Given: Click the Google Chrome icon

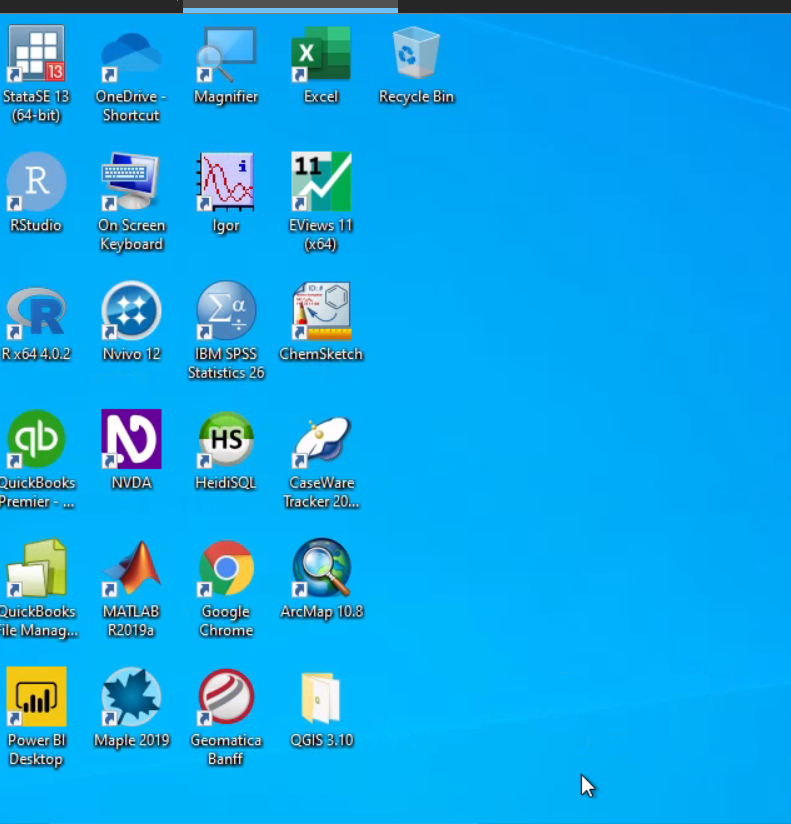Looking at the screenshot, I should coord(226,568).
